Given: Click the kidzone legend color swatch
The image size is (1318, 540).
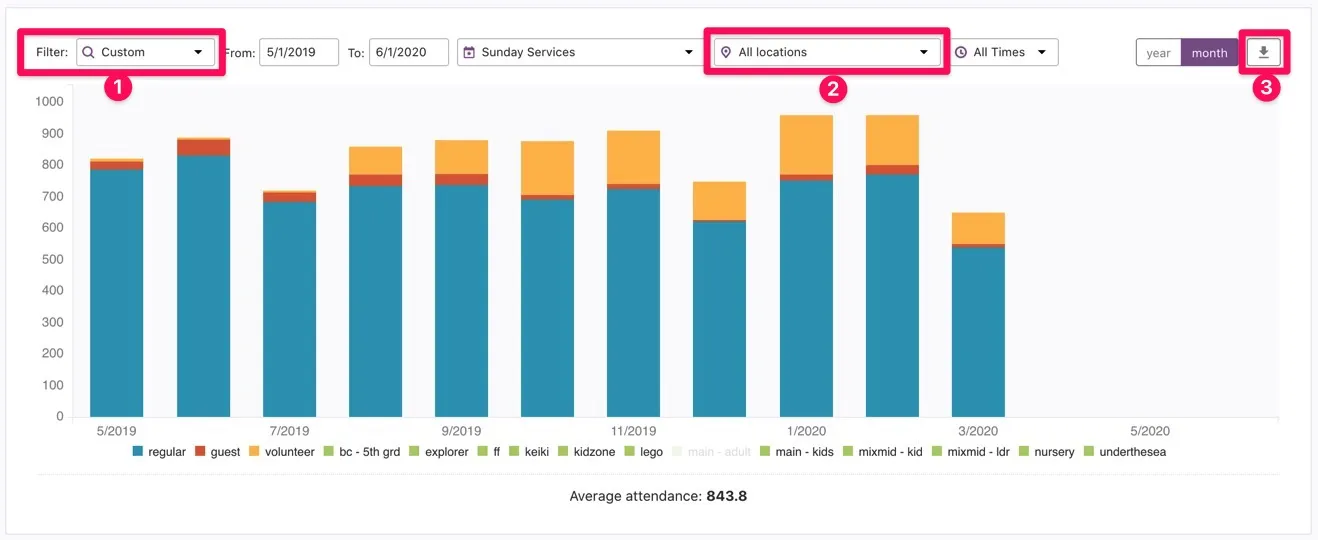Looking at the screenshot, I should 563,452.
